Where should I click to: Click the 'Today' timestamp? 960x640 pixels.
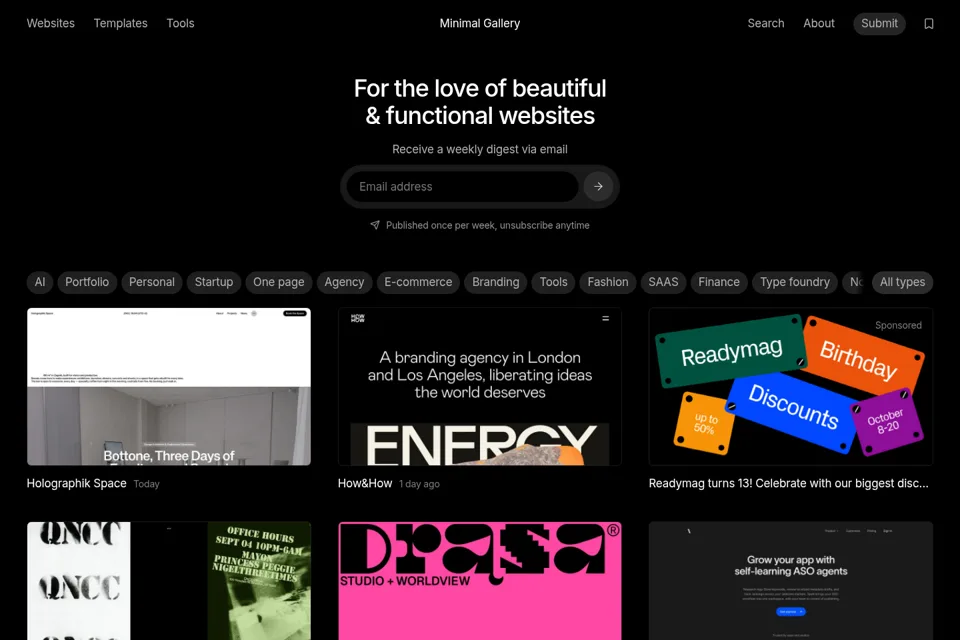(x=146, y=484)
